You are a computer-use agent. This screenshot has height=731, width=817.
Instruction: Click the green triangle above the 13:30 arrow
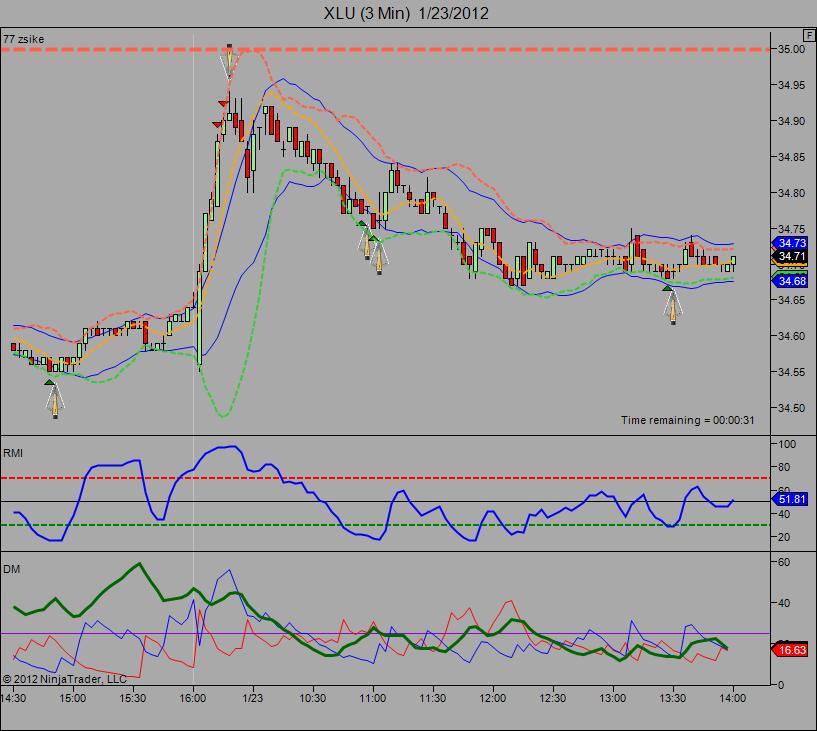pyautogui.click(x=667, y=288)
